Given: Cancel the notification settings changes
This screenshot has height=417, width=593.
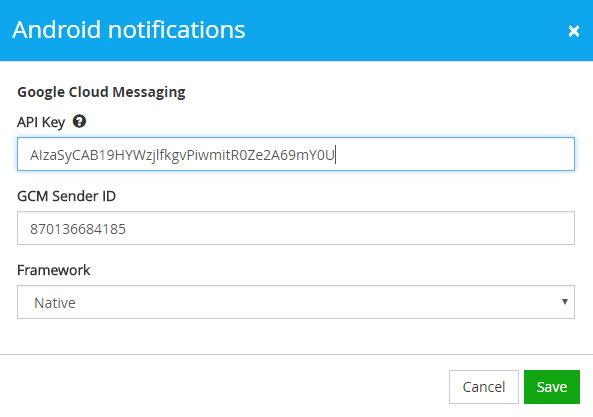Looking at the screenshot, I should 484,387.
